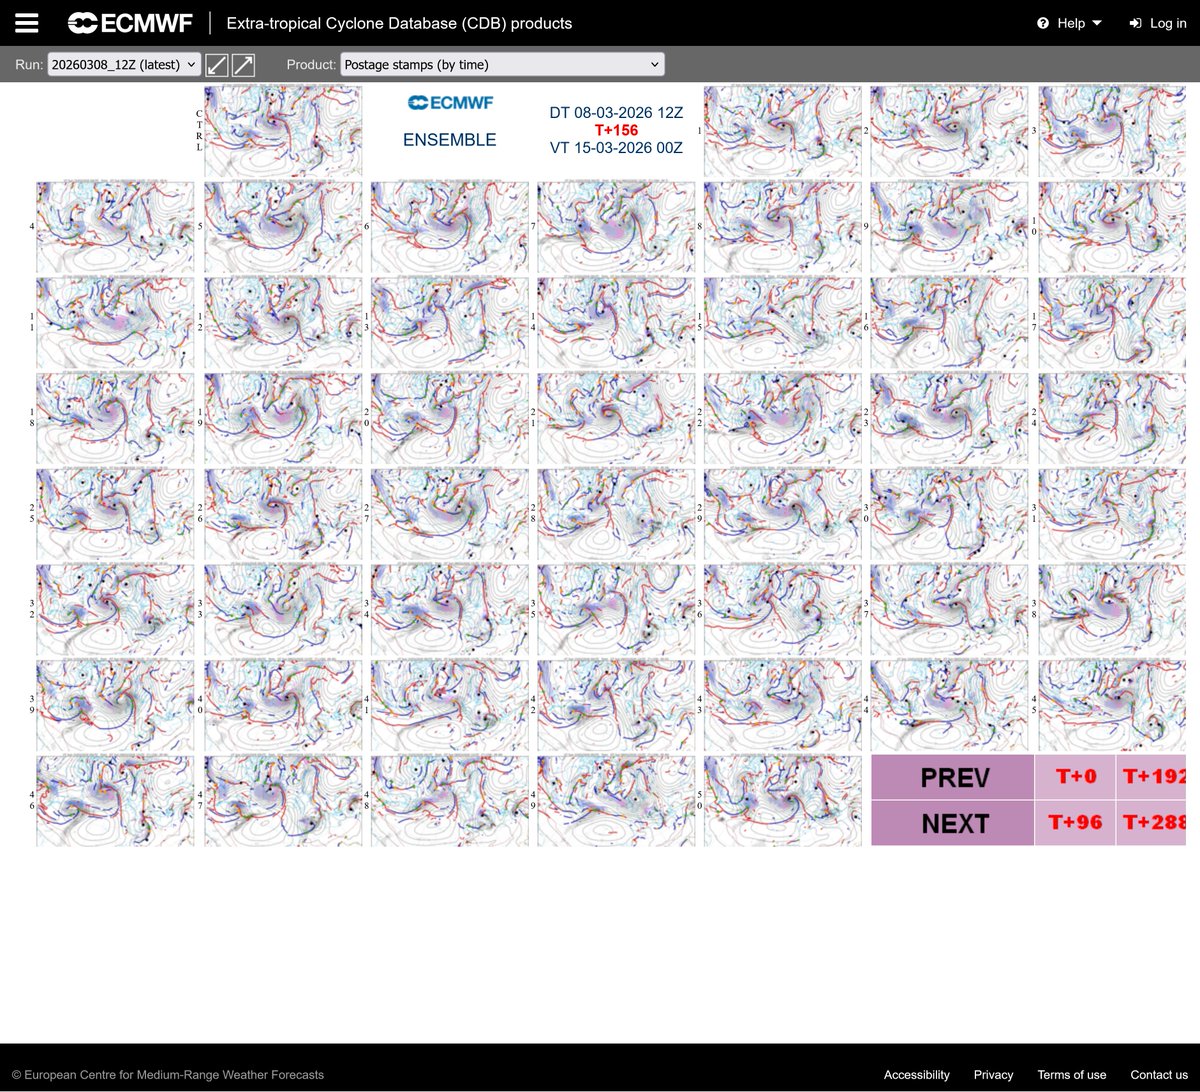Open ensemble member 34 stamp
The image size is (1200, 1092).
pos(450,611)
